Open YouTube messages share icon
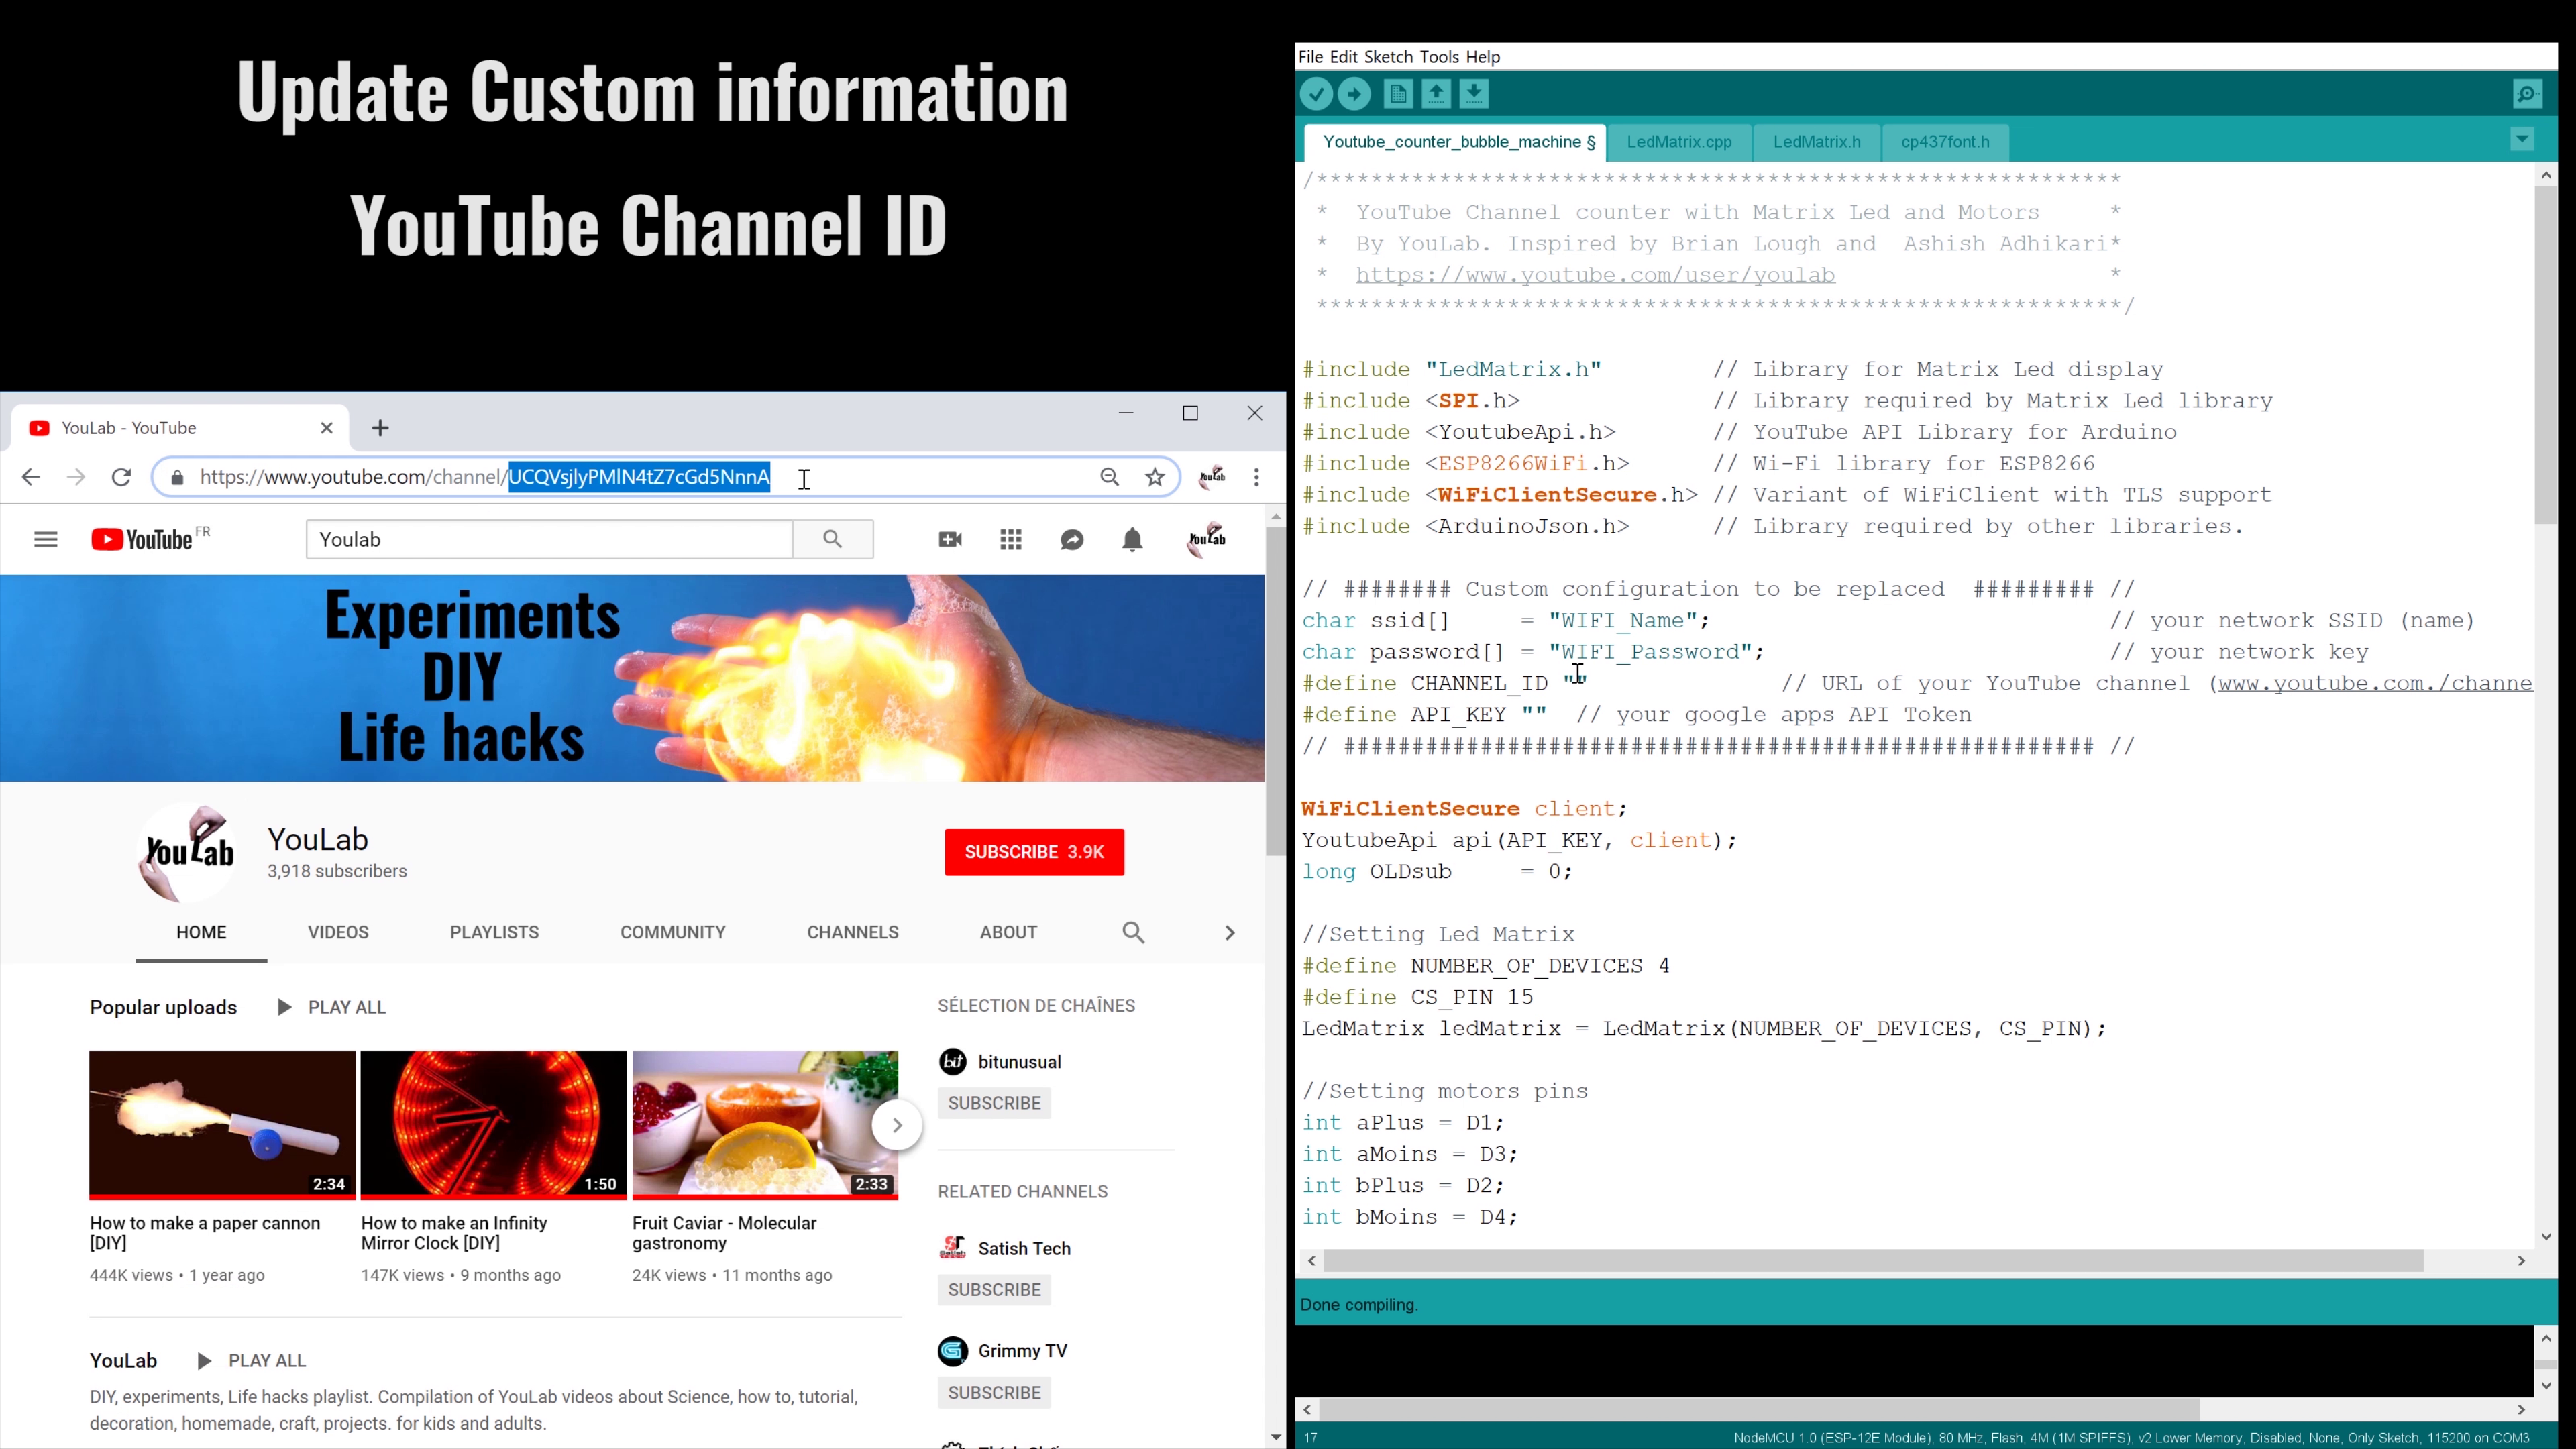 (1072, 540)
